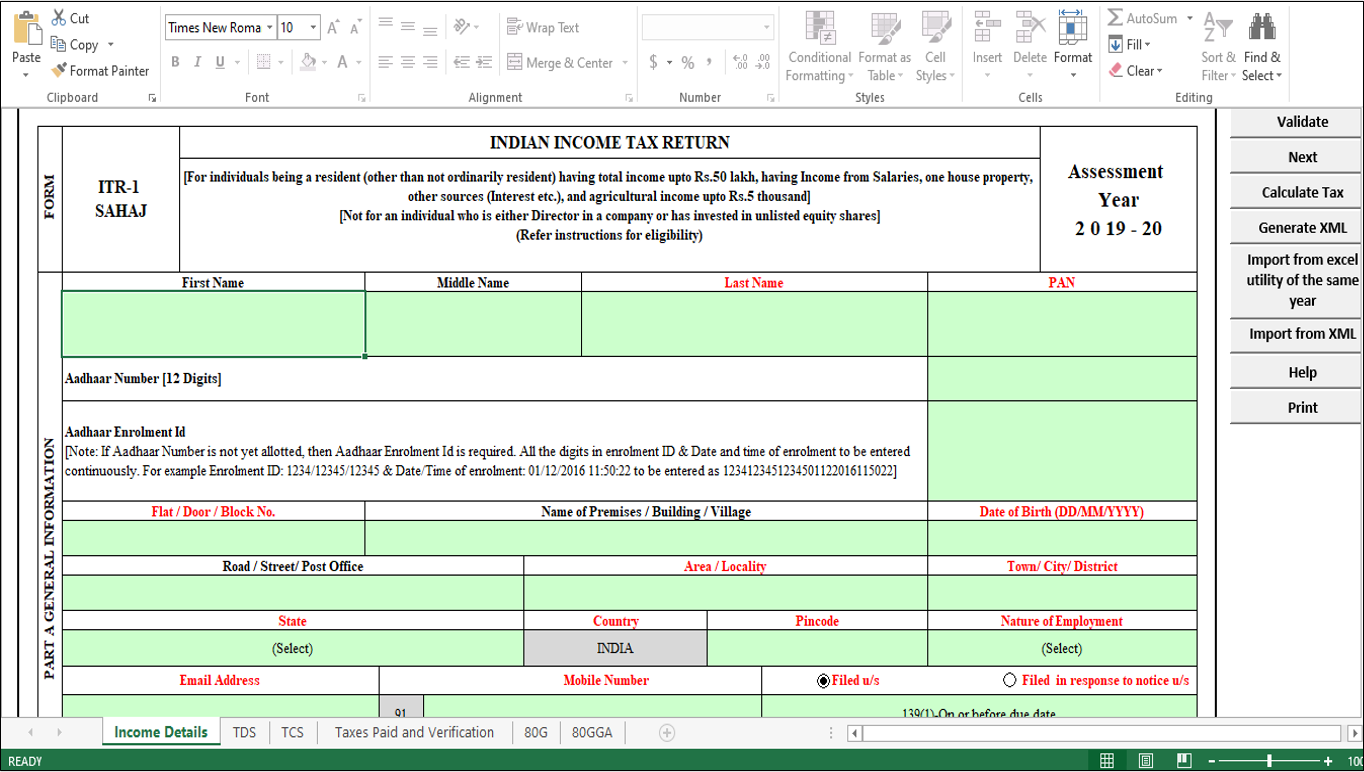Click the align text left icon
1364x772 pixels.
tap(385, 62)
